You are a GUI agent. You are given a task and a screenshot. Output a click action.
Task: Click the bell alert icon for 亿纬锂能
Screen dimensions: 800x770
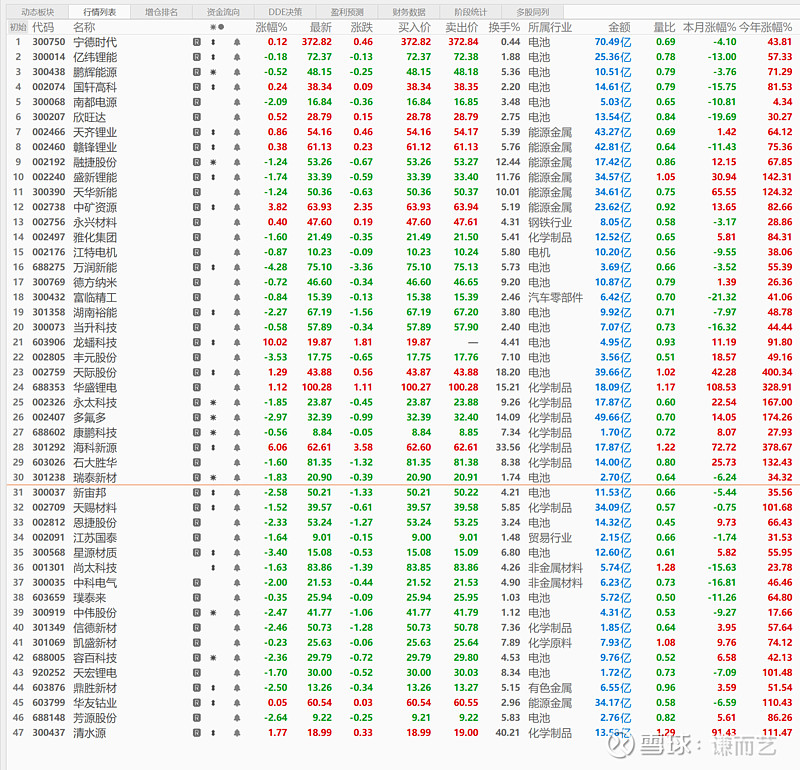tap(237, 57)
